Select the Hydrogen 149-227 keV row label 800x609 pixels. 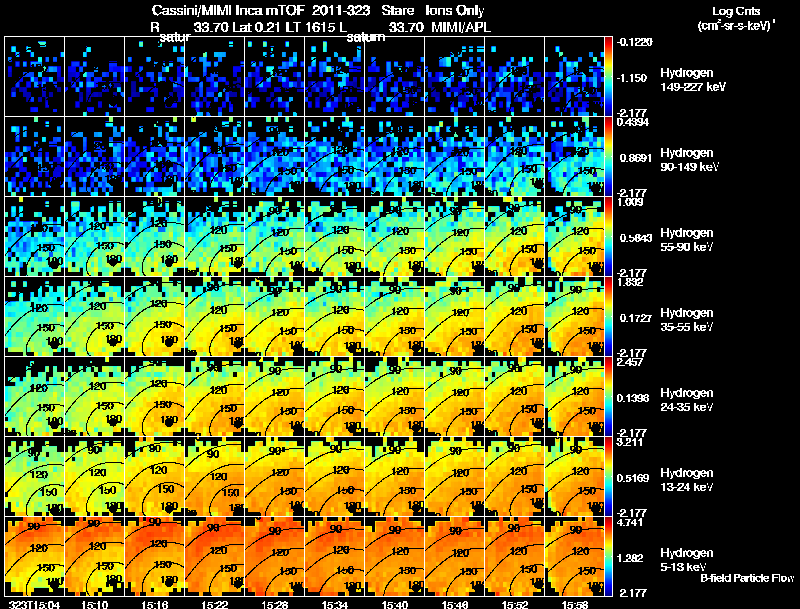pos(692,80)
